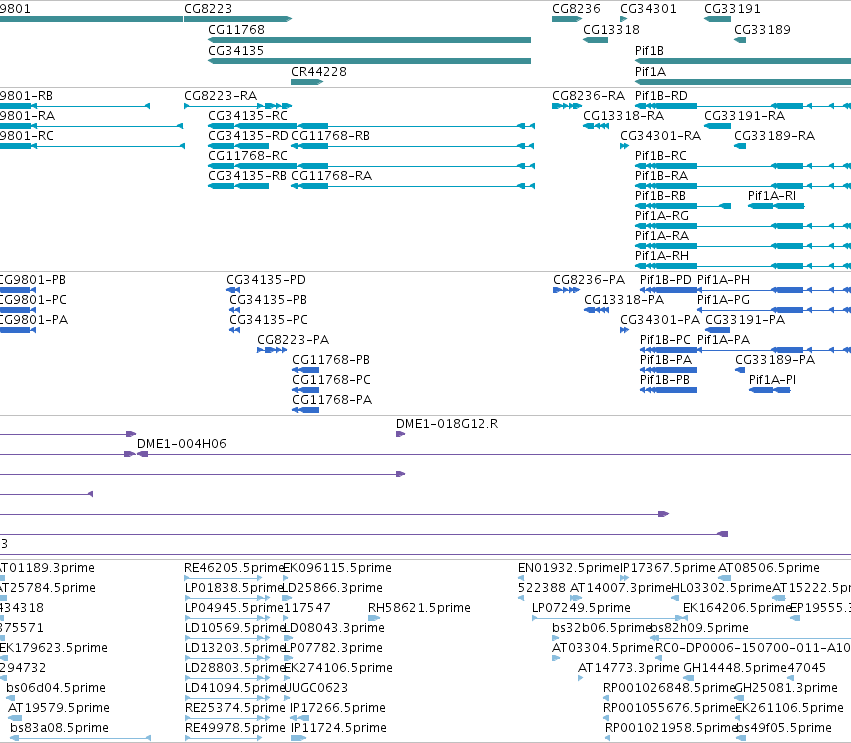The width and height of the screenshot is (851, 743).
Task: Click the Pif1A gene-level label
Action: tap(650, 72)
